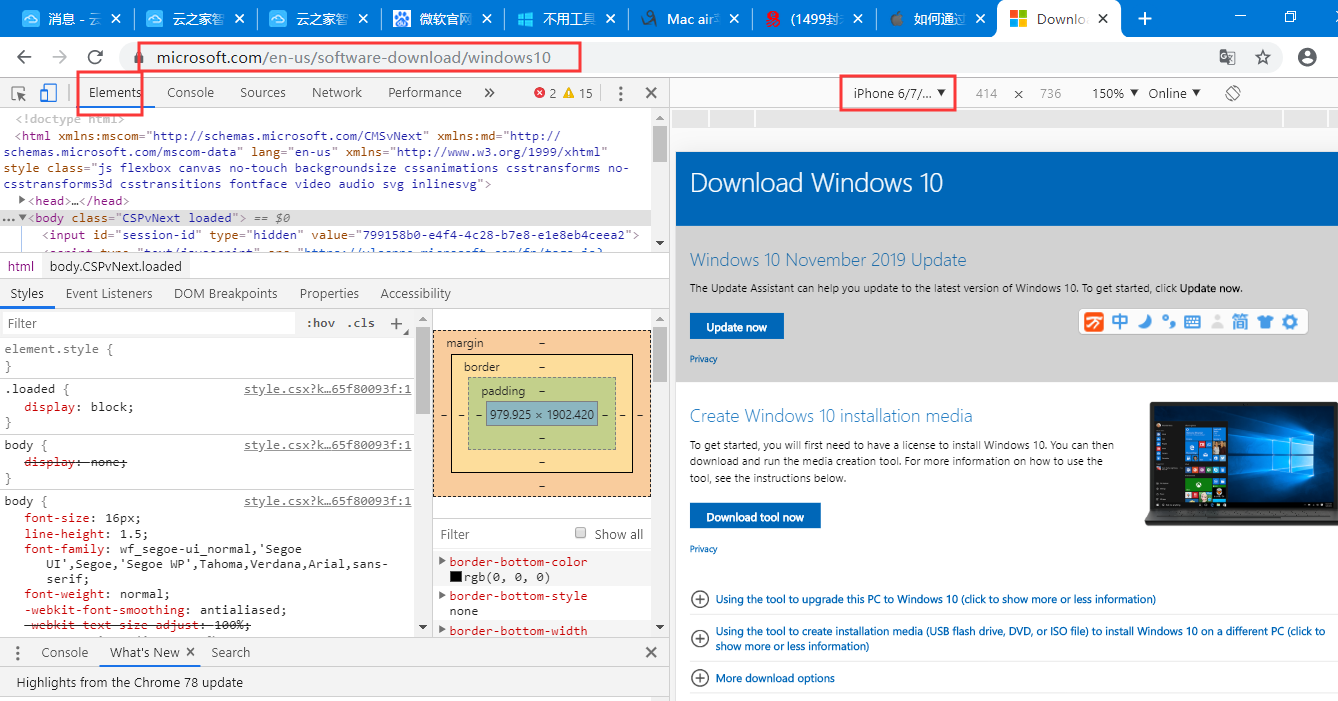Click the IME user account icon

(x=1217, y=322)
